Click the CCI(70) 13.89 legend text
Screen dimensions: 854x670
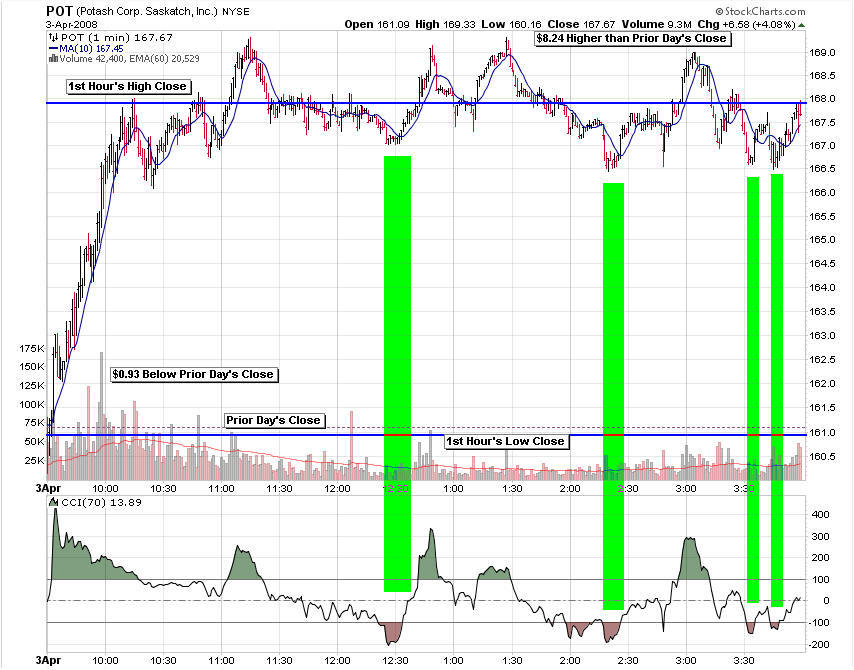pos(101,502)
